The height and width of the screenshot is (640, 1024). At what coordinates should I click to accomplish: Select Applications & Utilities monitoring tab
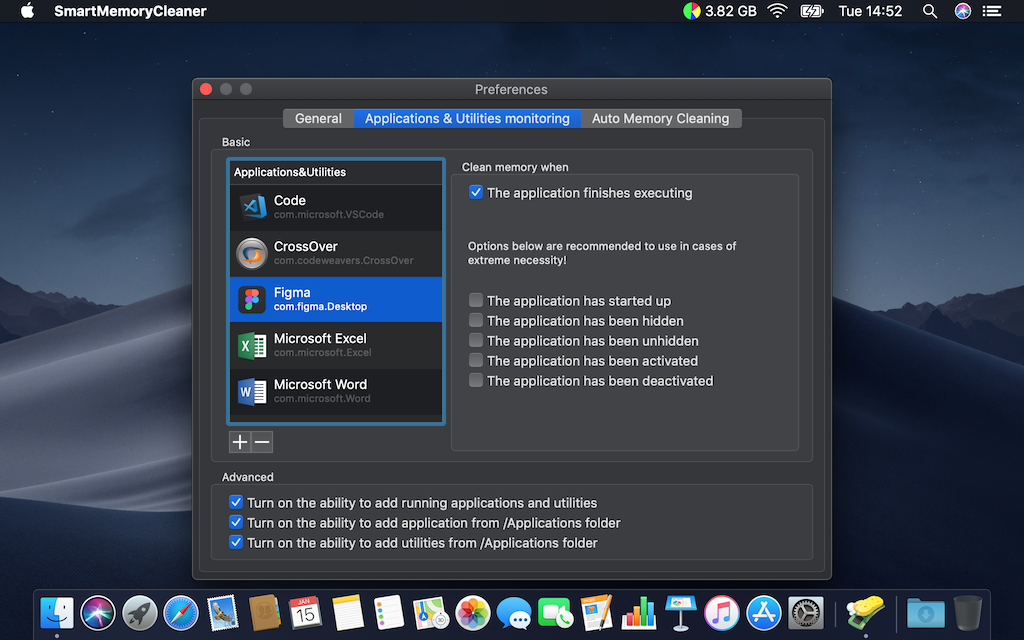(x=467, y=118)
